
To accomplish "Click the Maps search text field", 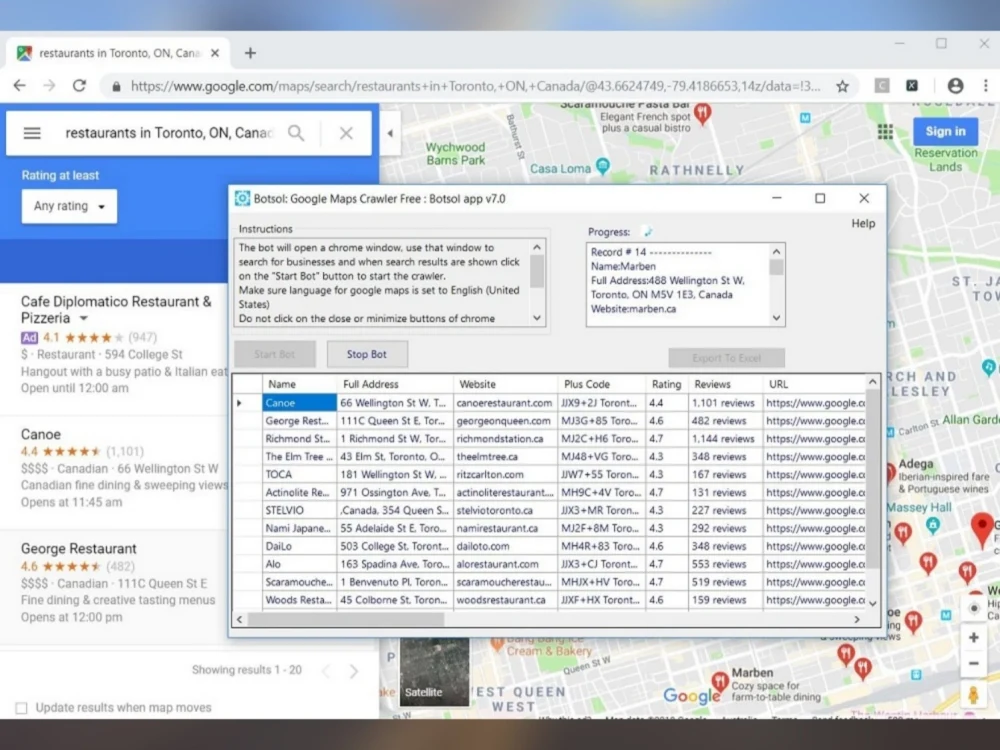I will coord(169,133).
